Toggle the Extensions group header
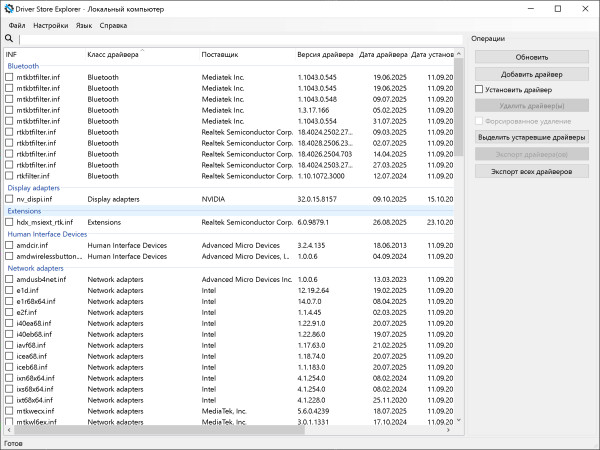Screen dimensions: 600x450 point(24,211)
